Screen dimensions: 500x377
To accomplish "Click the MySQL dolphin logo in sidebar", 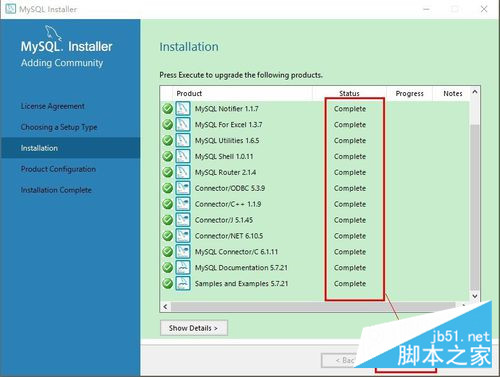I will tap(53, 33).
